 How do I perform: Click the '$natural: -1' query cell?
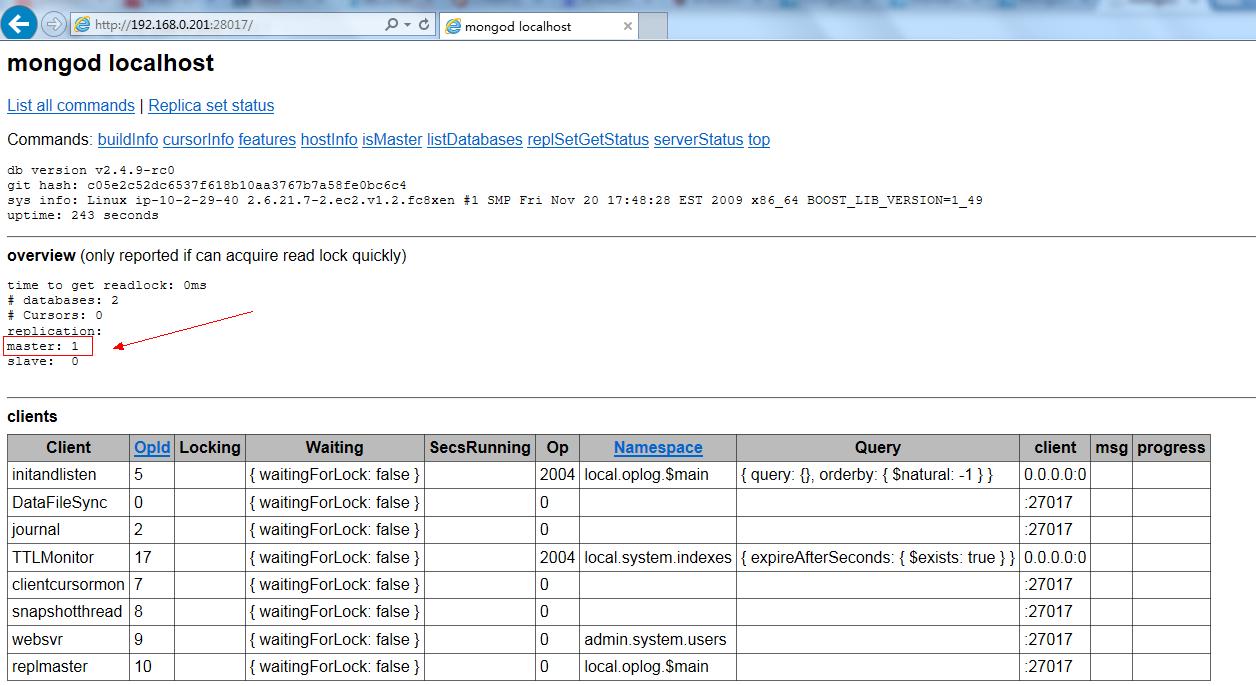[x=878, y=475]
